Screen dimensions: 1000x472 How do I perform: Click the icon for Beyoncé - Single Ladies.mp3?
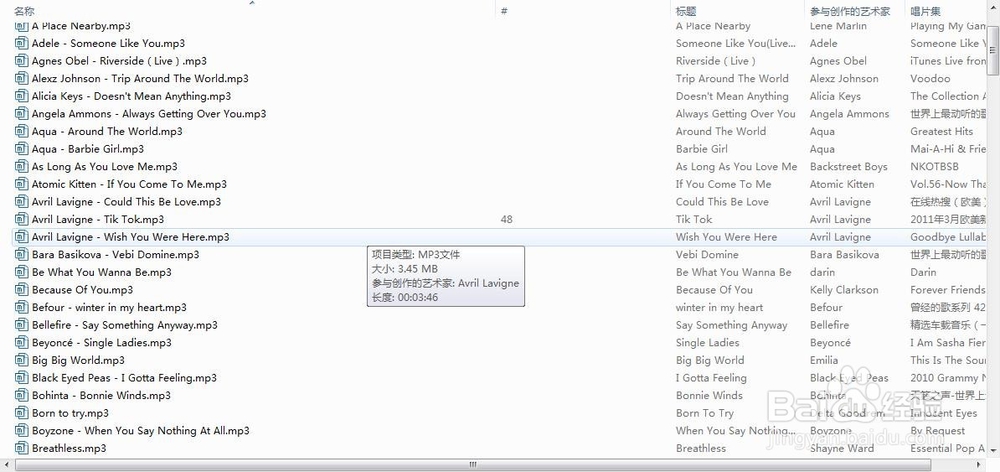click(22, 343)
